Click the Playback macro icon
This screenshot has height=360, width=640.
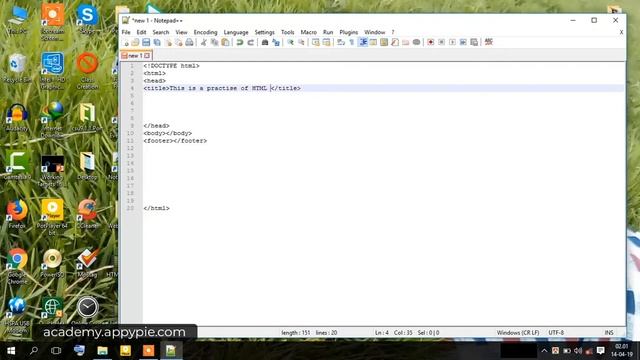[x=452, y=42]
